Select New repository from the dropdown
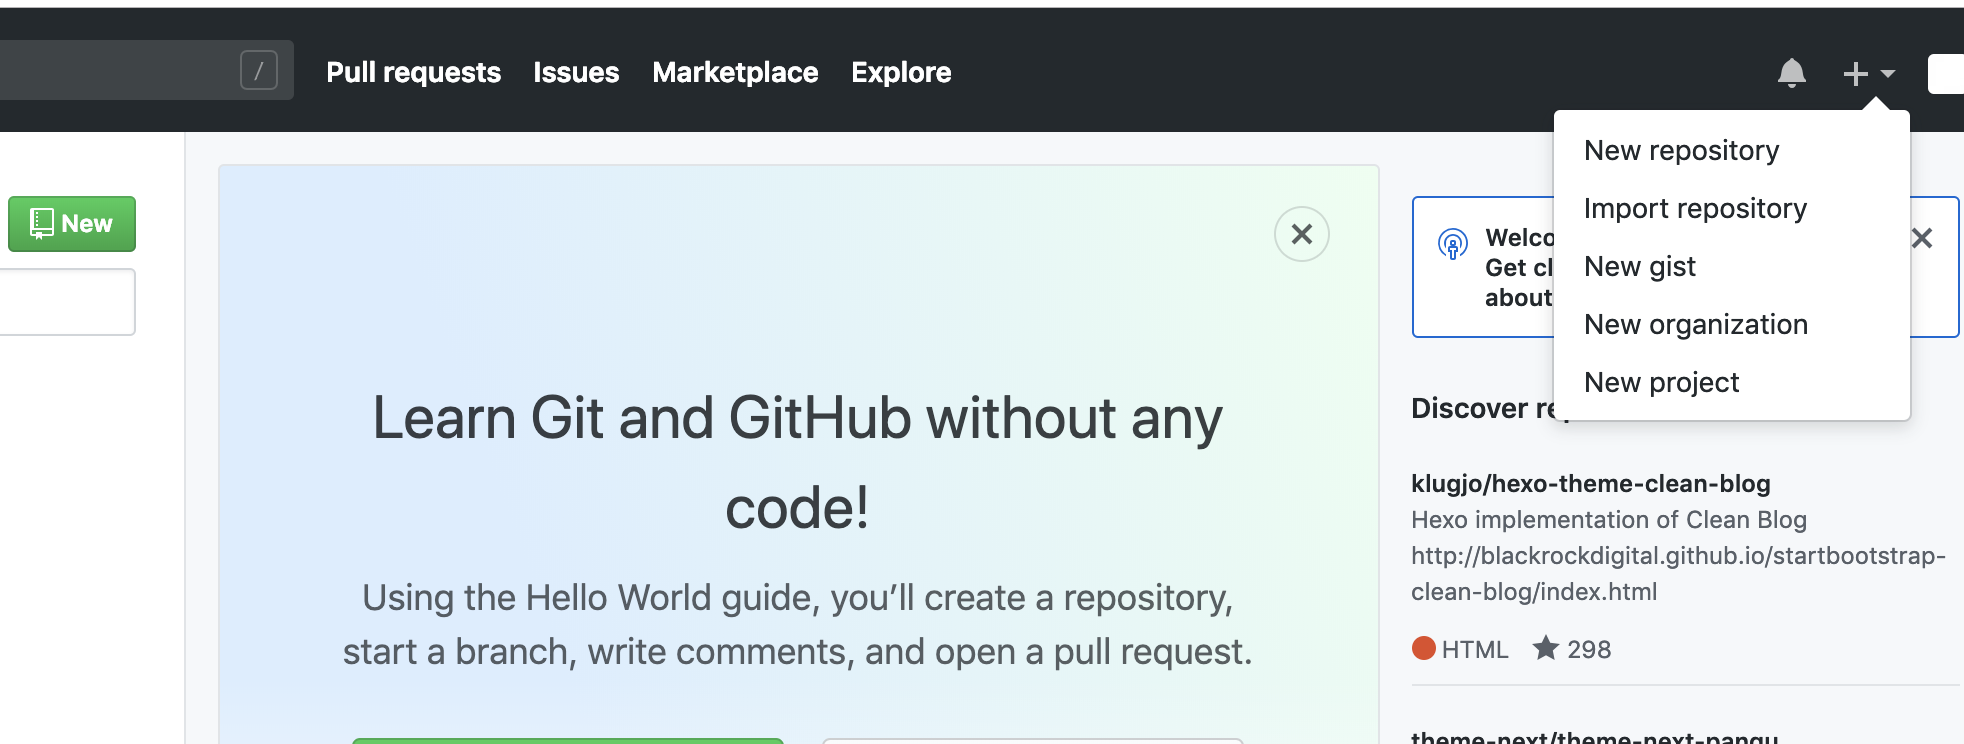The height and width of the screenshot is (744, 1964). 1731,150
